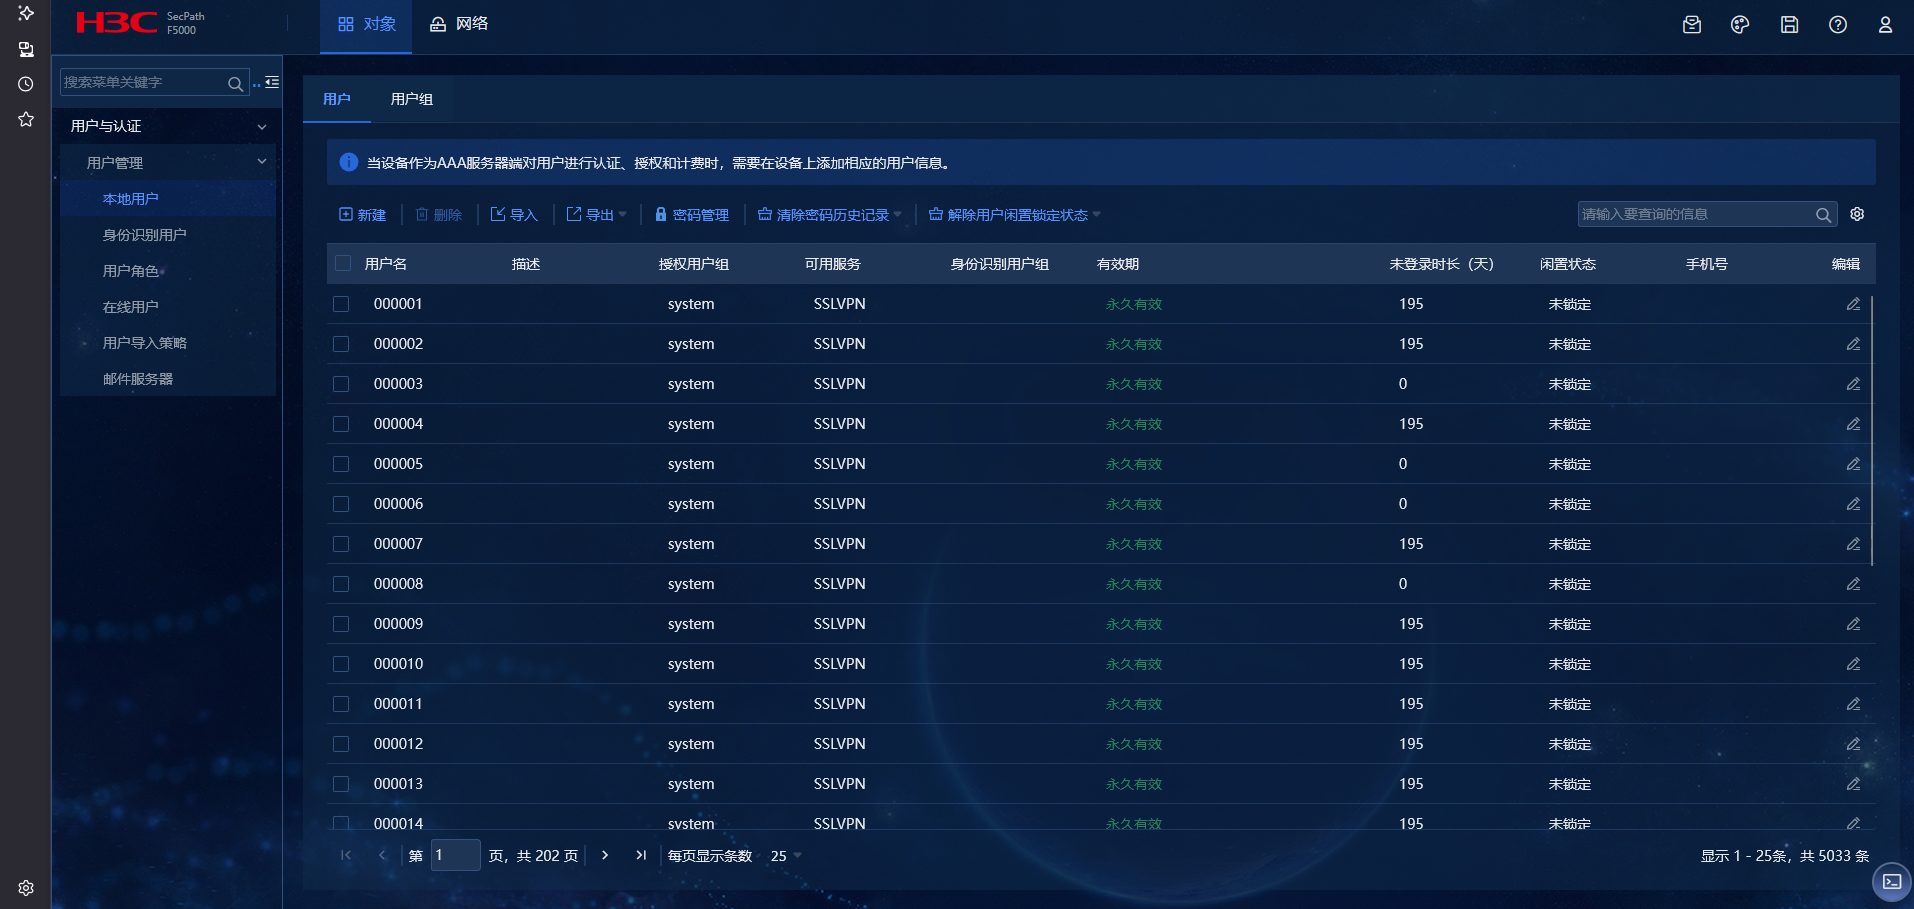
Task: Select the checkbox for user 000013
Action: click(341, 784)
